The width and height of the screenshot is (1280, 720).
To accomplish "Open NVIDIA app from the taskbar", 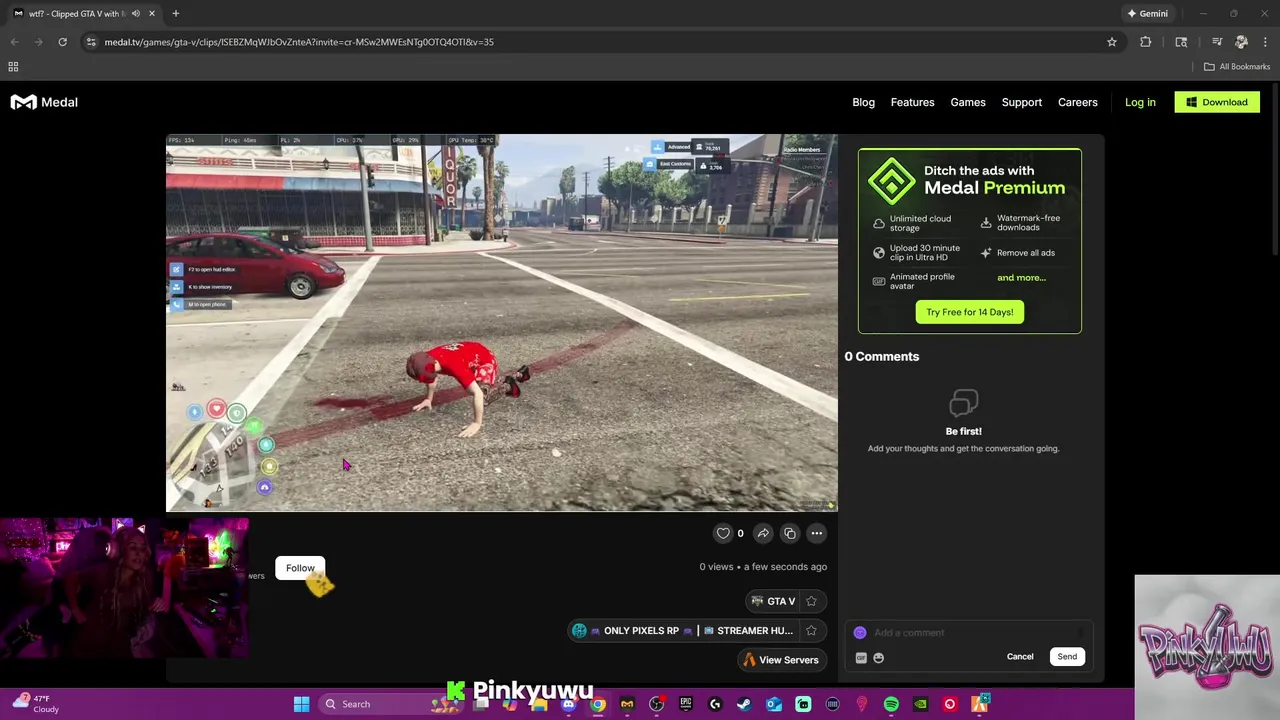I will tap(920, 704).
